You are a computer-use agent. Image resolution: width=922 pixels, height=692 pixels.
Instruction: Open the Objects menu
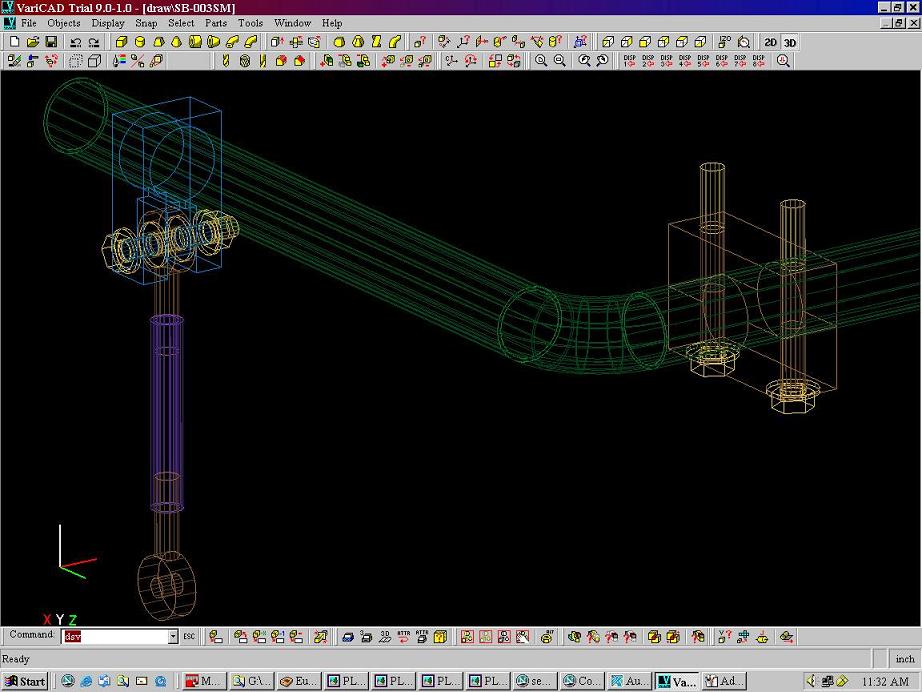click(x=64, y=23)
